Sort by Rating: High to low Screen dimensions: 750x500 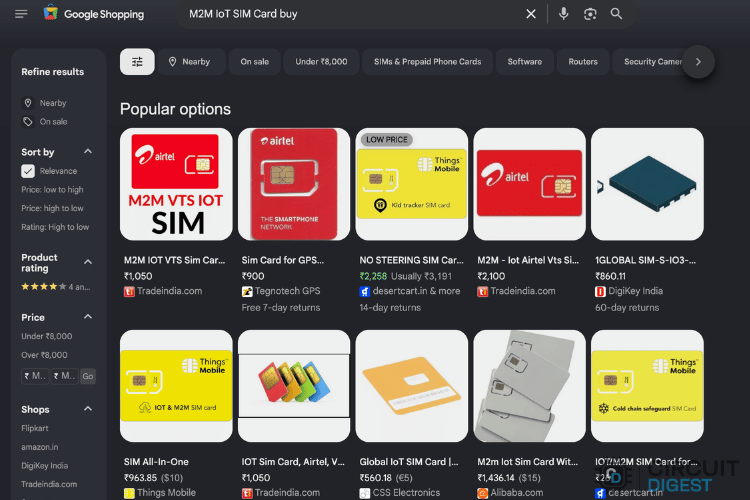click(x=55, y=227)
